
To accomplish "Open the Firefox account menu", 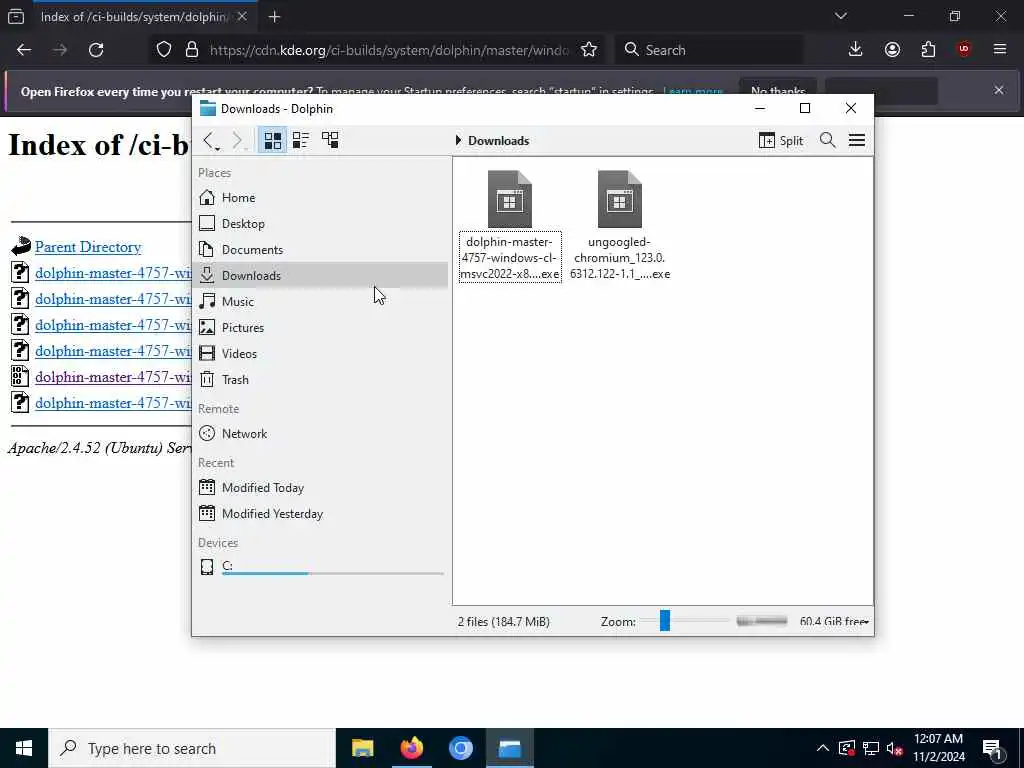I will 892,50.
